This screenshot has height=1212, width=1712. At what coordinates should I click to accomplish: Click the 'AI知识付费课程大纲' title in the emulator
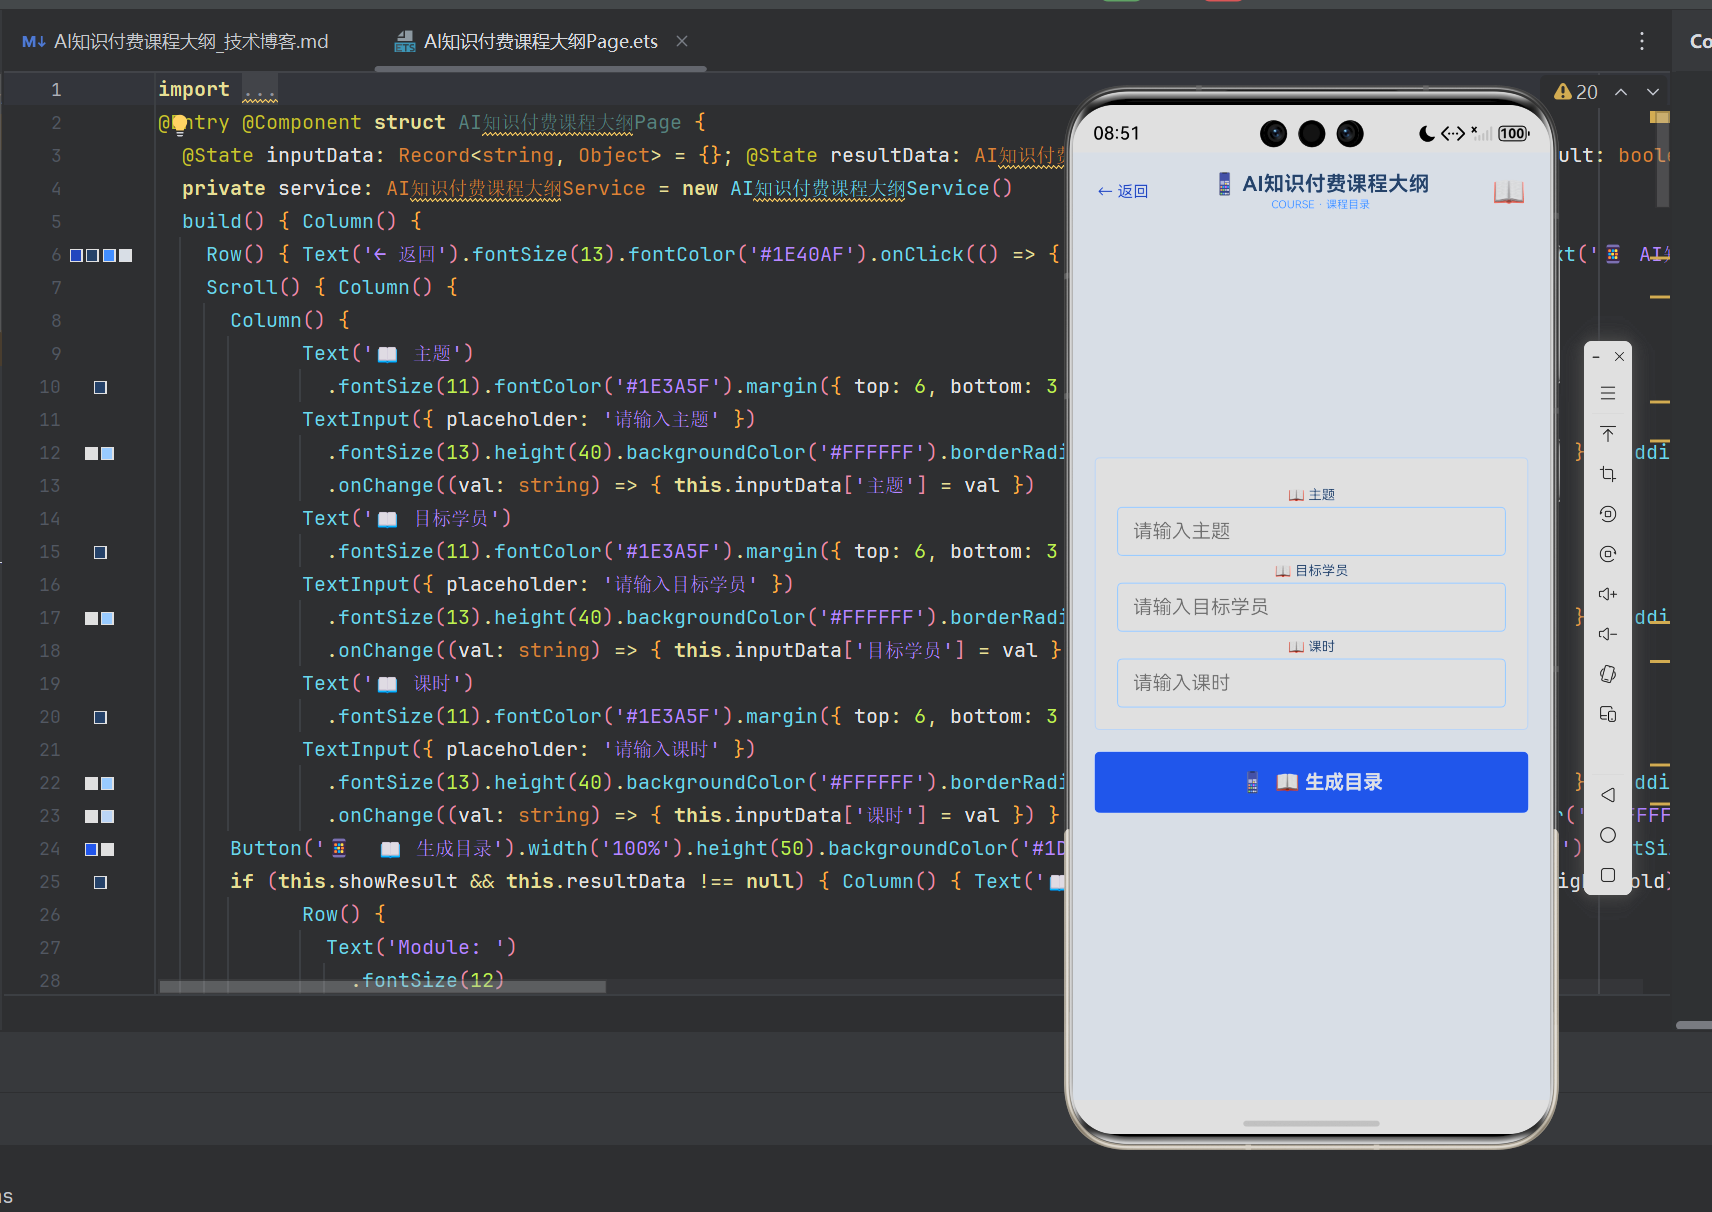coord(1335,183)
